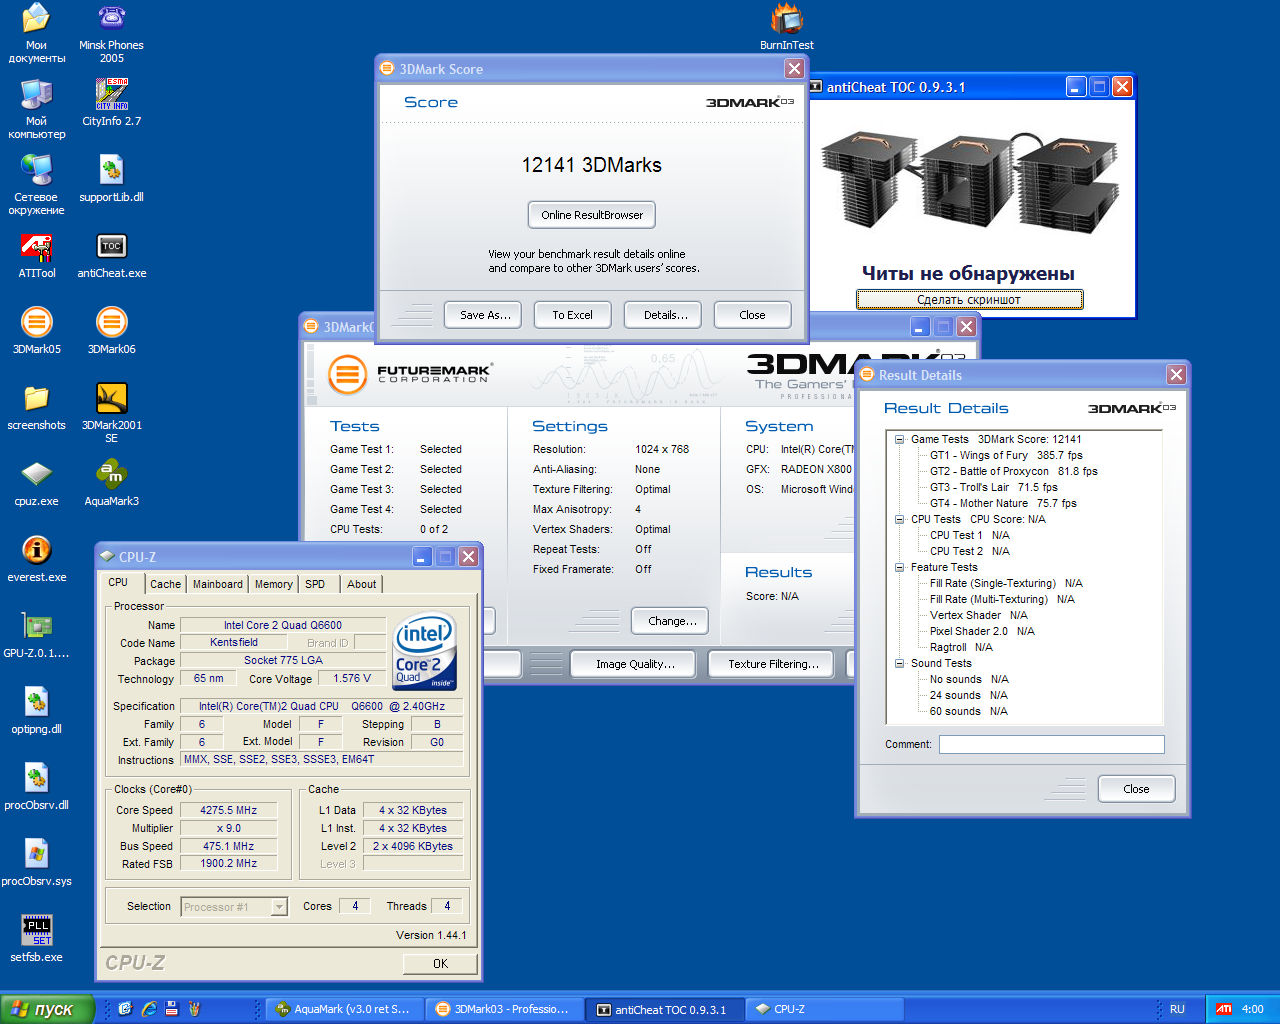Open the BurnInTest desktop icon
Viewport: 1280px width, 1024px height.
tap(787, 27)
